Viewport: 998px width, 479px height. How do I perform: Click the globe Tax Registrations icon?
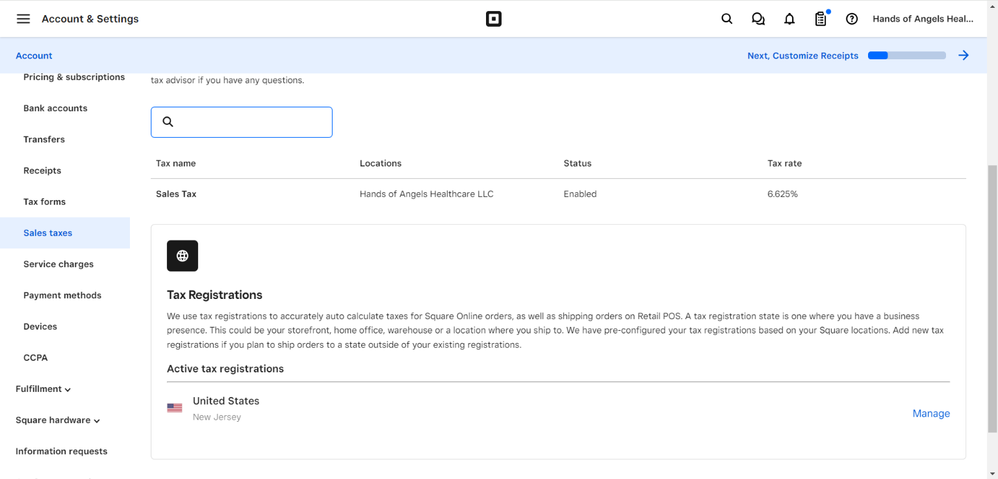pyautogui.click(x=182, y=256)
